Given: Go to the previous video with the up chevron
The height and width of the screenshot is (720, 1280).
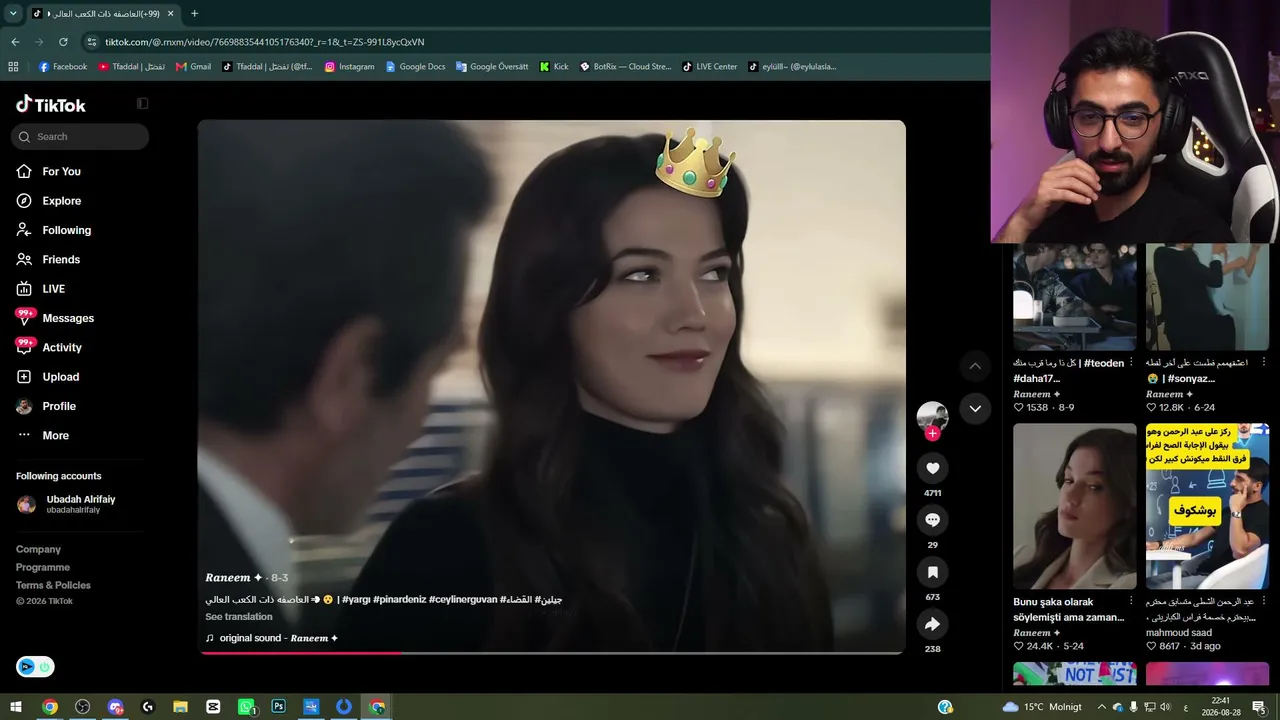Looking at the screenshot, I should pyautogui.click(x=975, y=366).
